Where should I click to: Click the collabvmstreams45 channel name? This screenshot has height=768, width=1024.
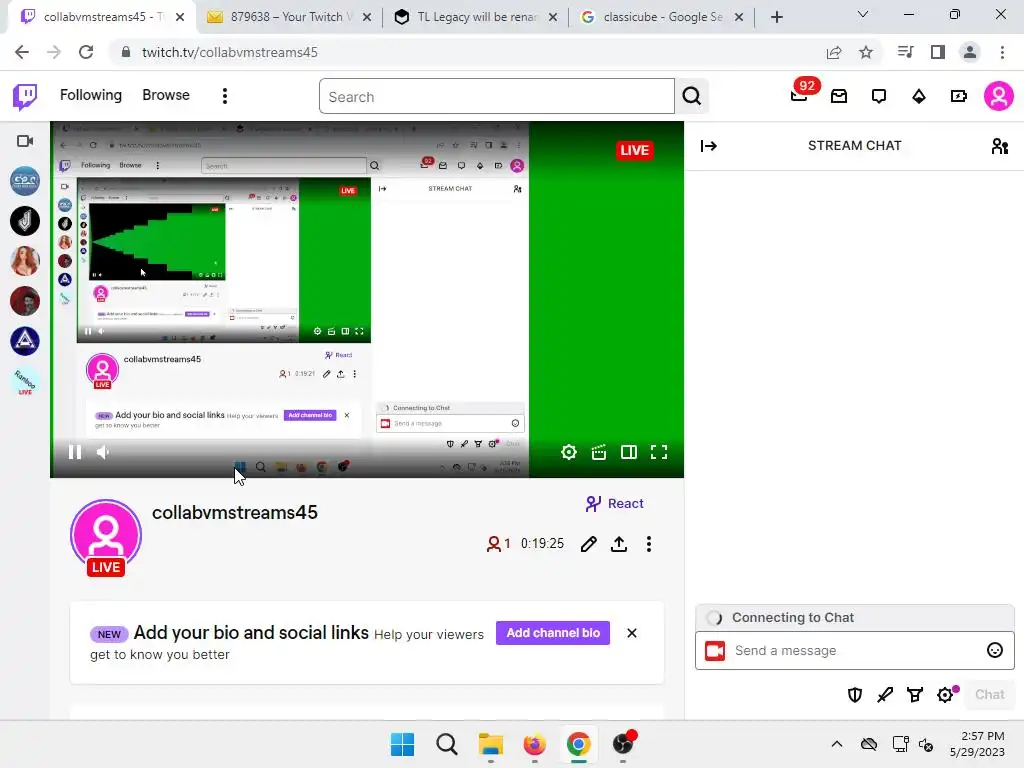click(235, 513)
